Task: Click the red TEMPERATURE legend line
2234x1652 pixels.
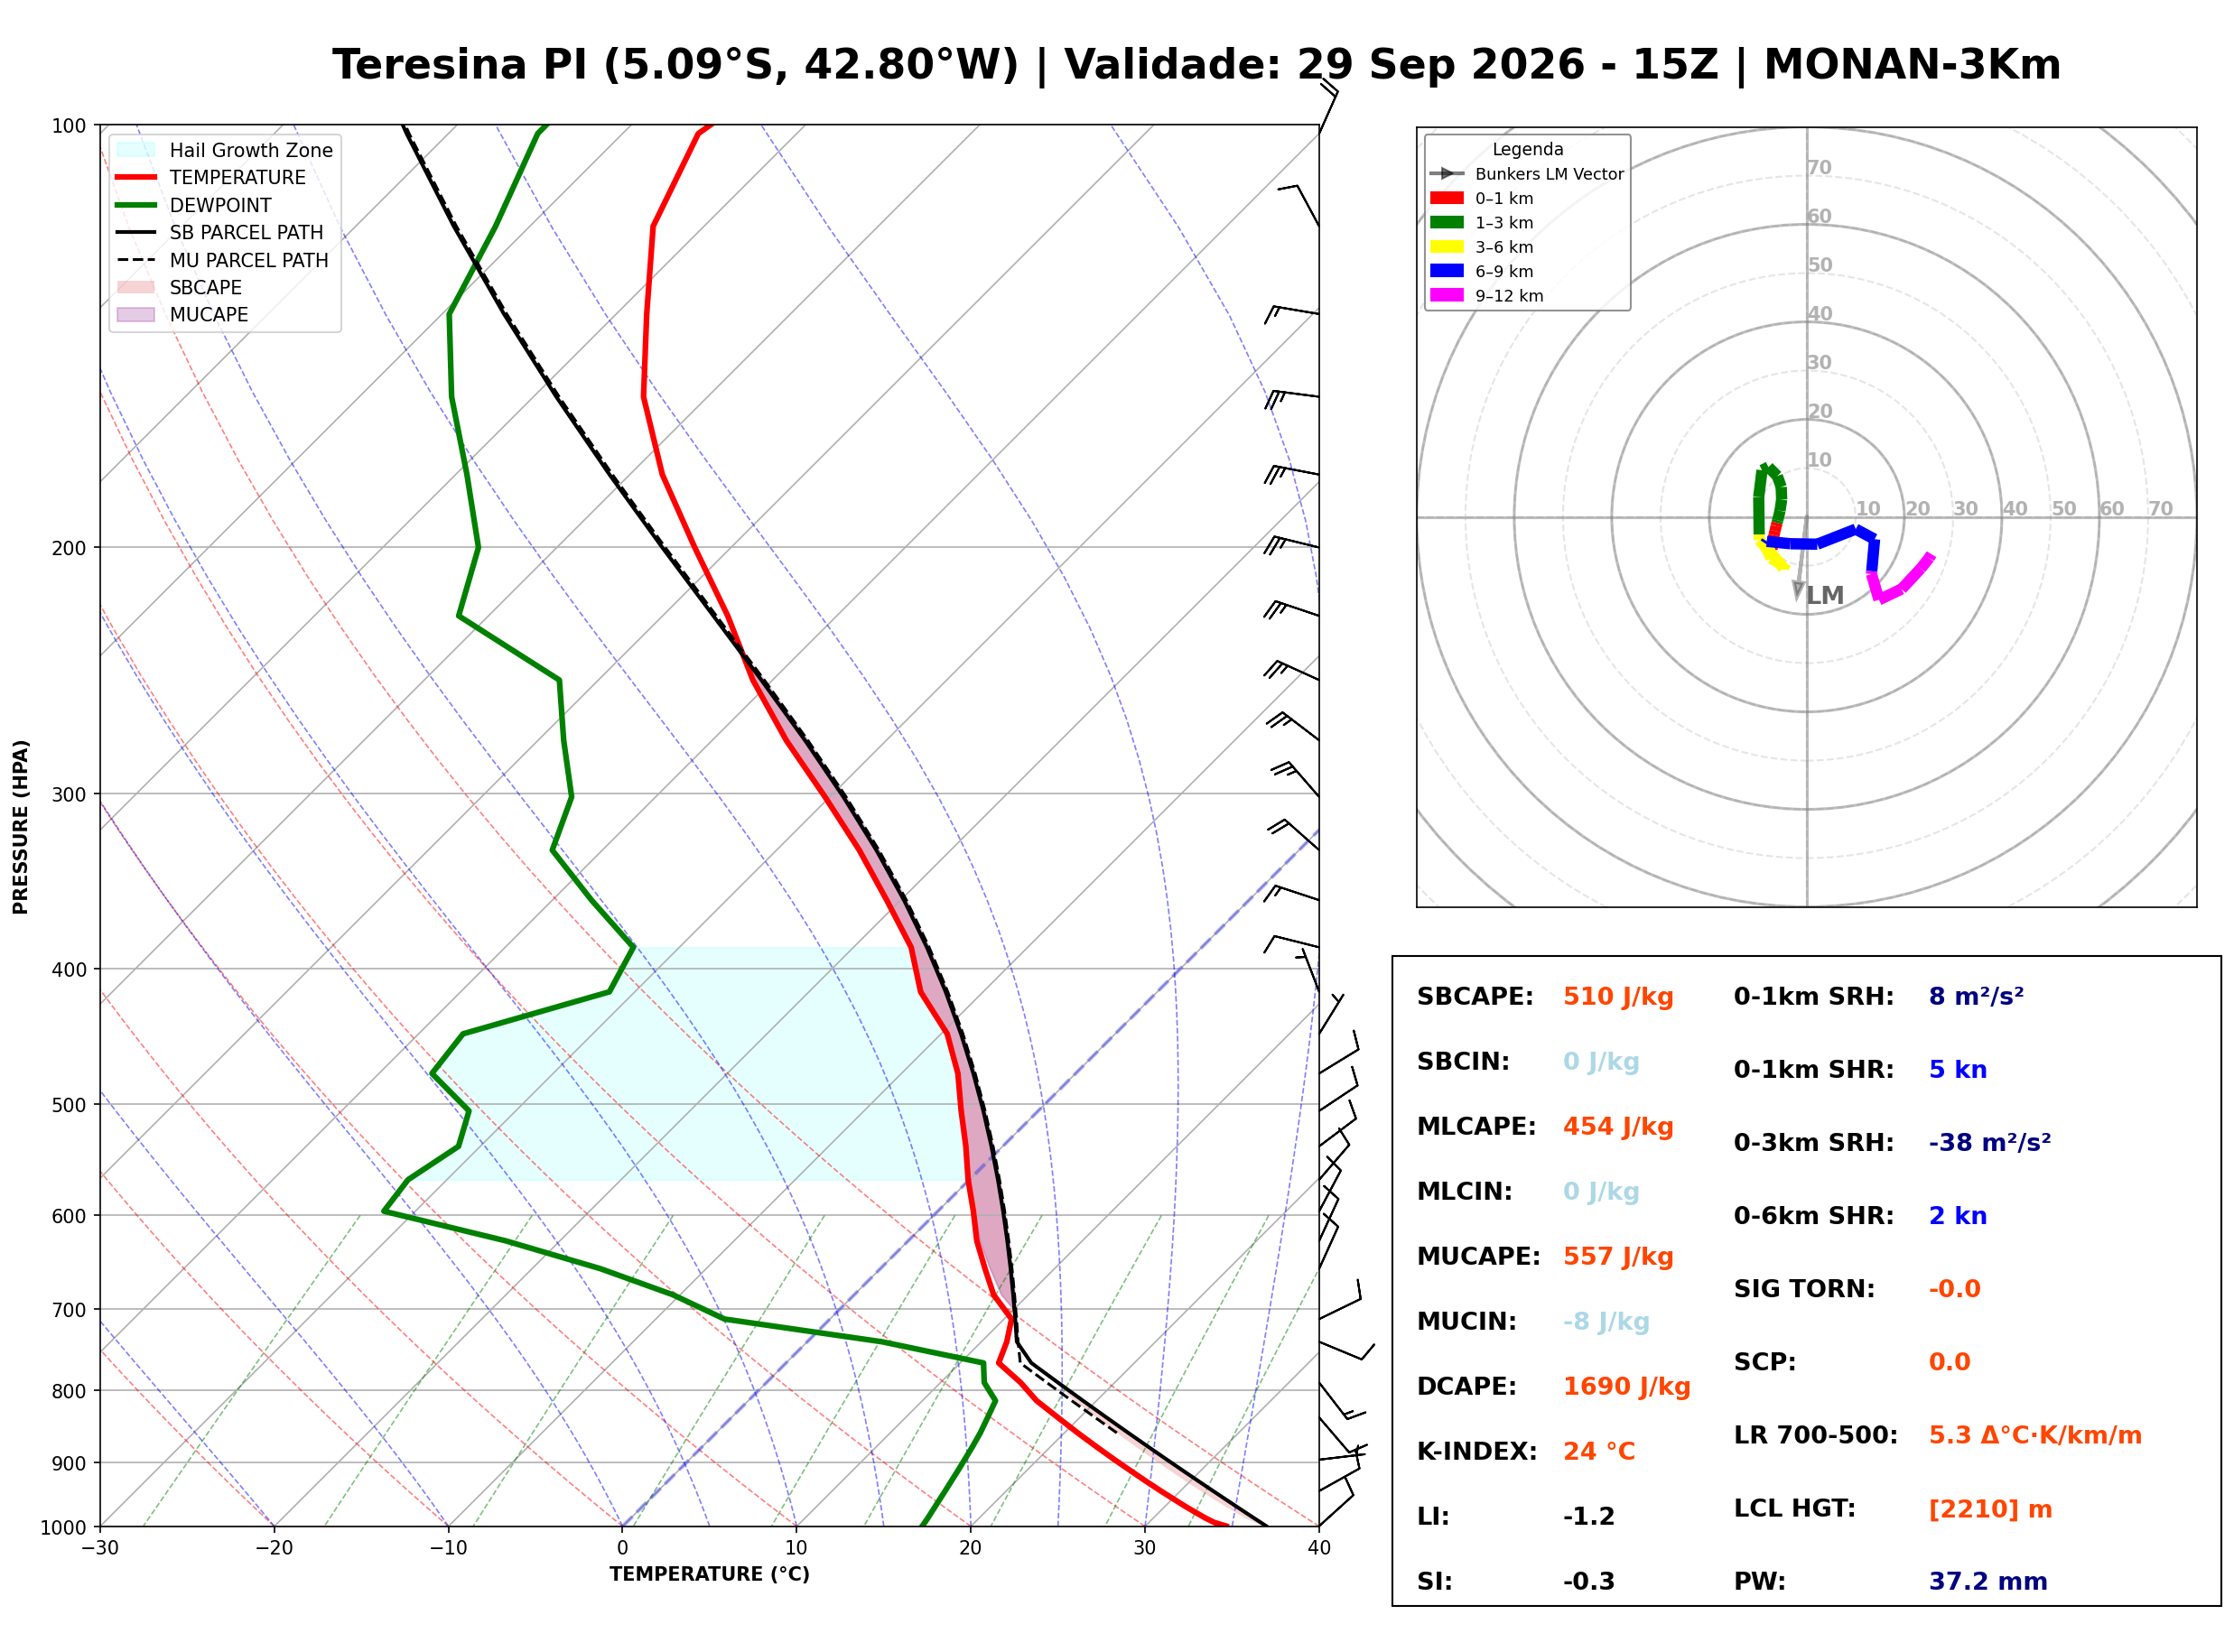Action: [136, 177]
